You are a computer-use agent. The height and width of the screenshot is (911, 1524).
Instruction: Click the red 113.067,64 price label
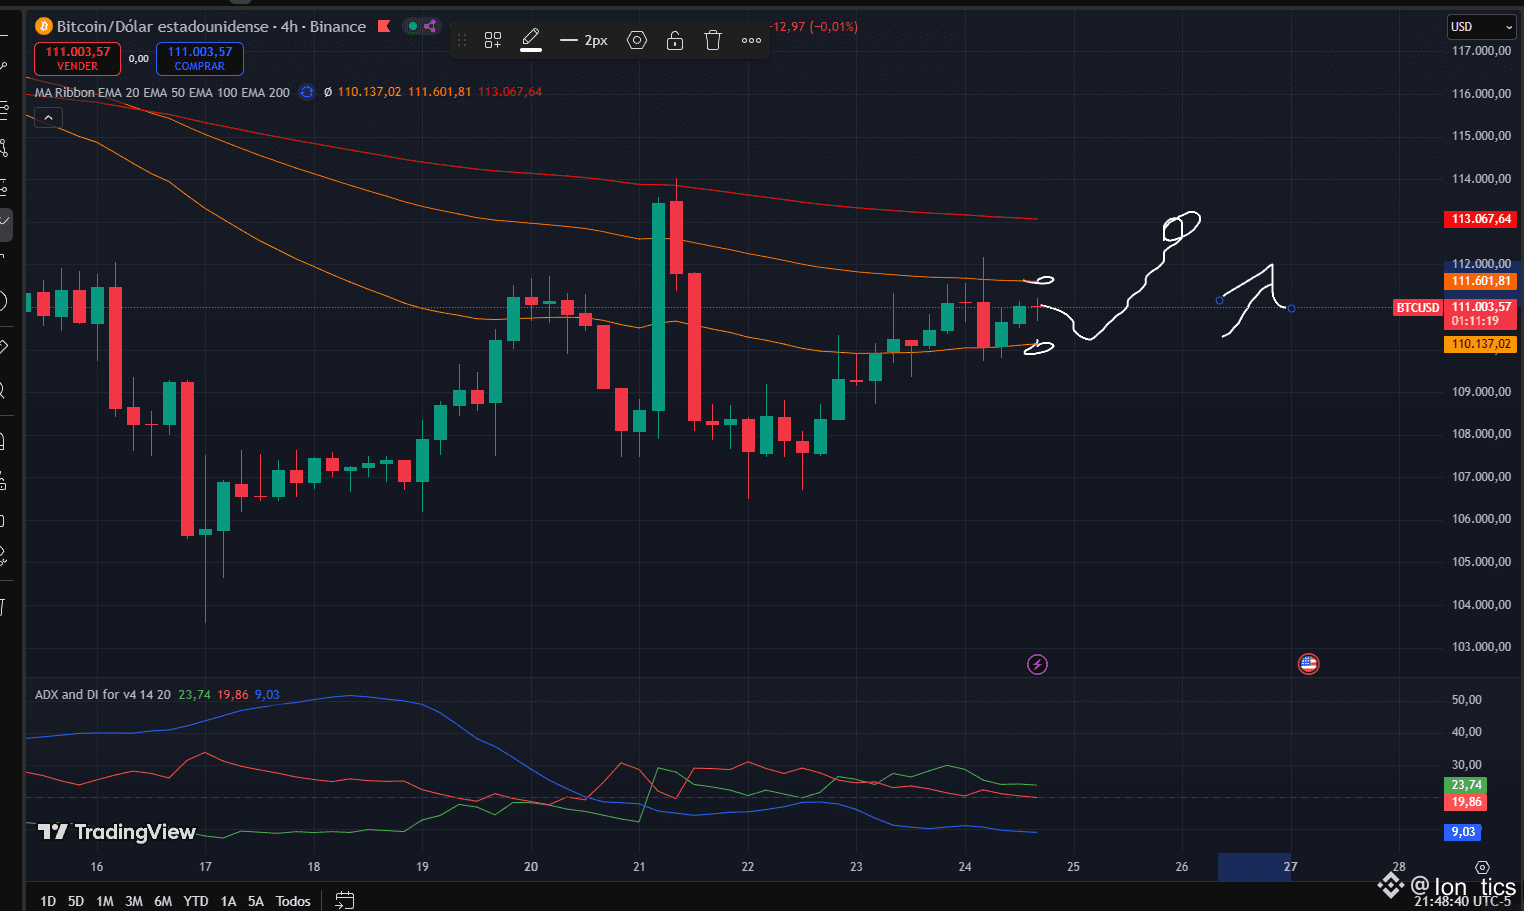coord(1481,219)
